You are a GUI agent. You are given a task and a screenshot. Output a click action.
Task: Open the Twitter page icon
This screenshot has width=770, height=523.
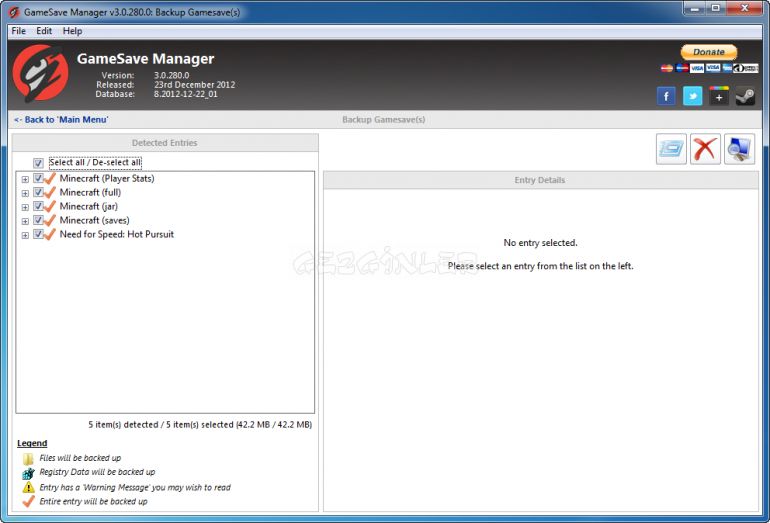(x=692, y=96)
